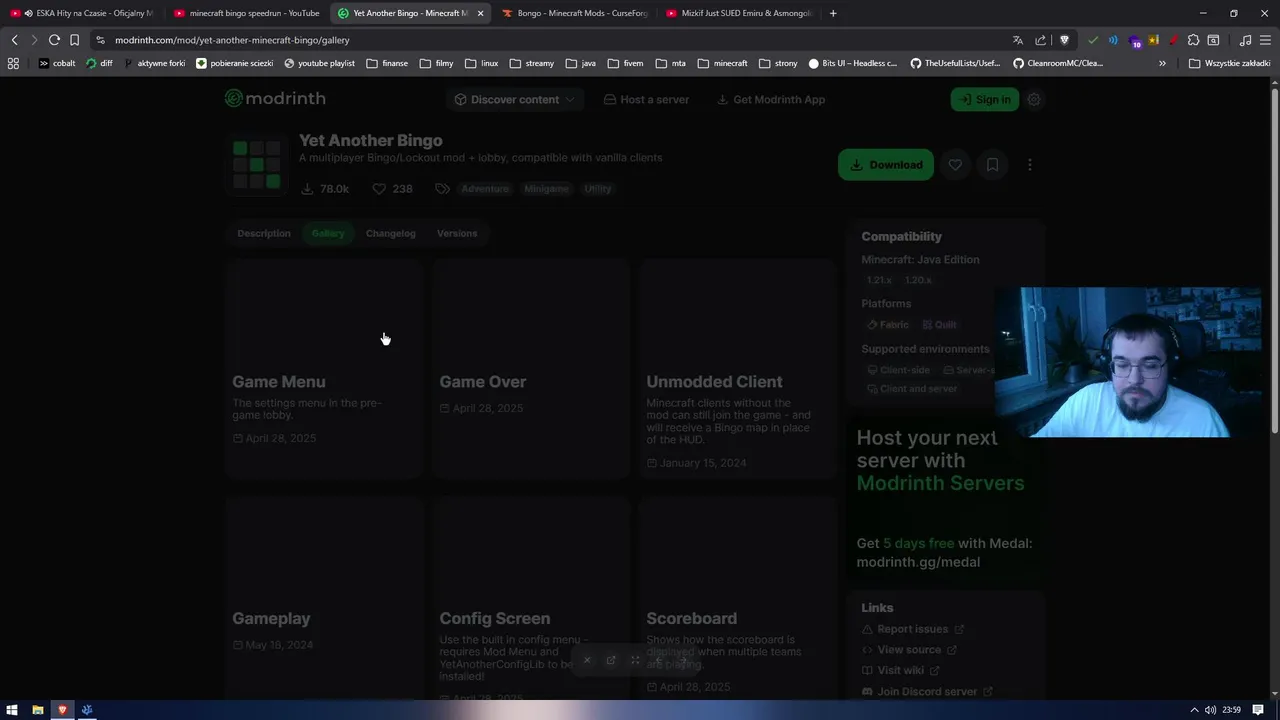The image size is (1280, 720).
Task: Open a new browser tab with plus
Action: click(x=833, y=13)
